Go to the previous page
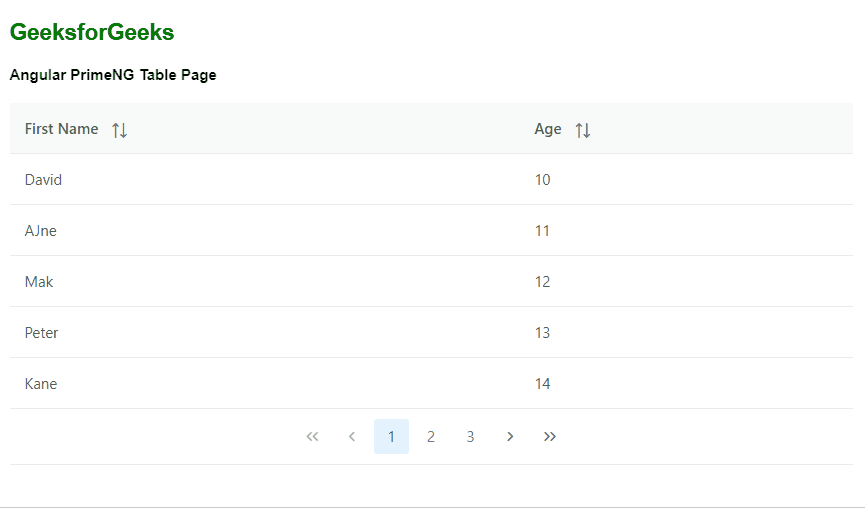 (352, 437)
